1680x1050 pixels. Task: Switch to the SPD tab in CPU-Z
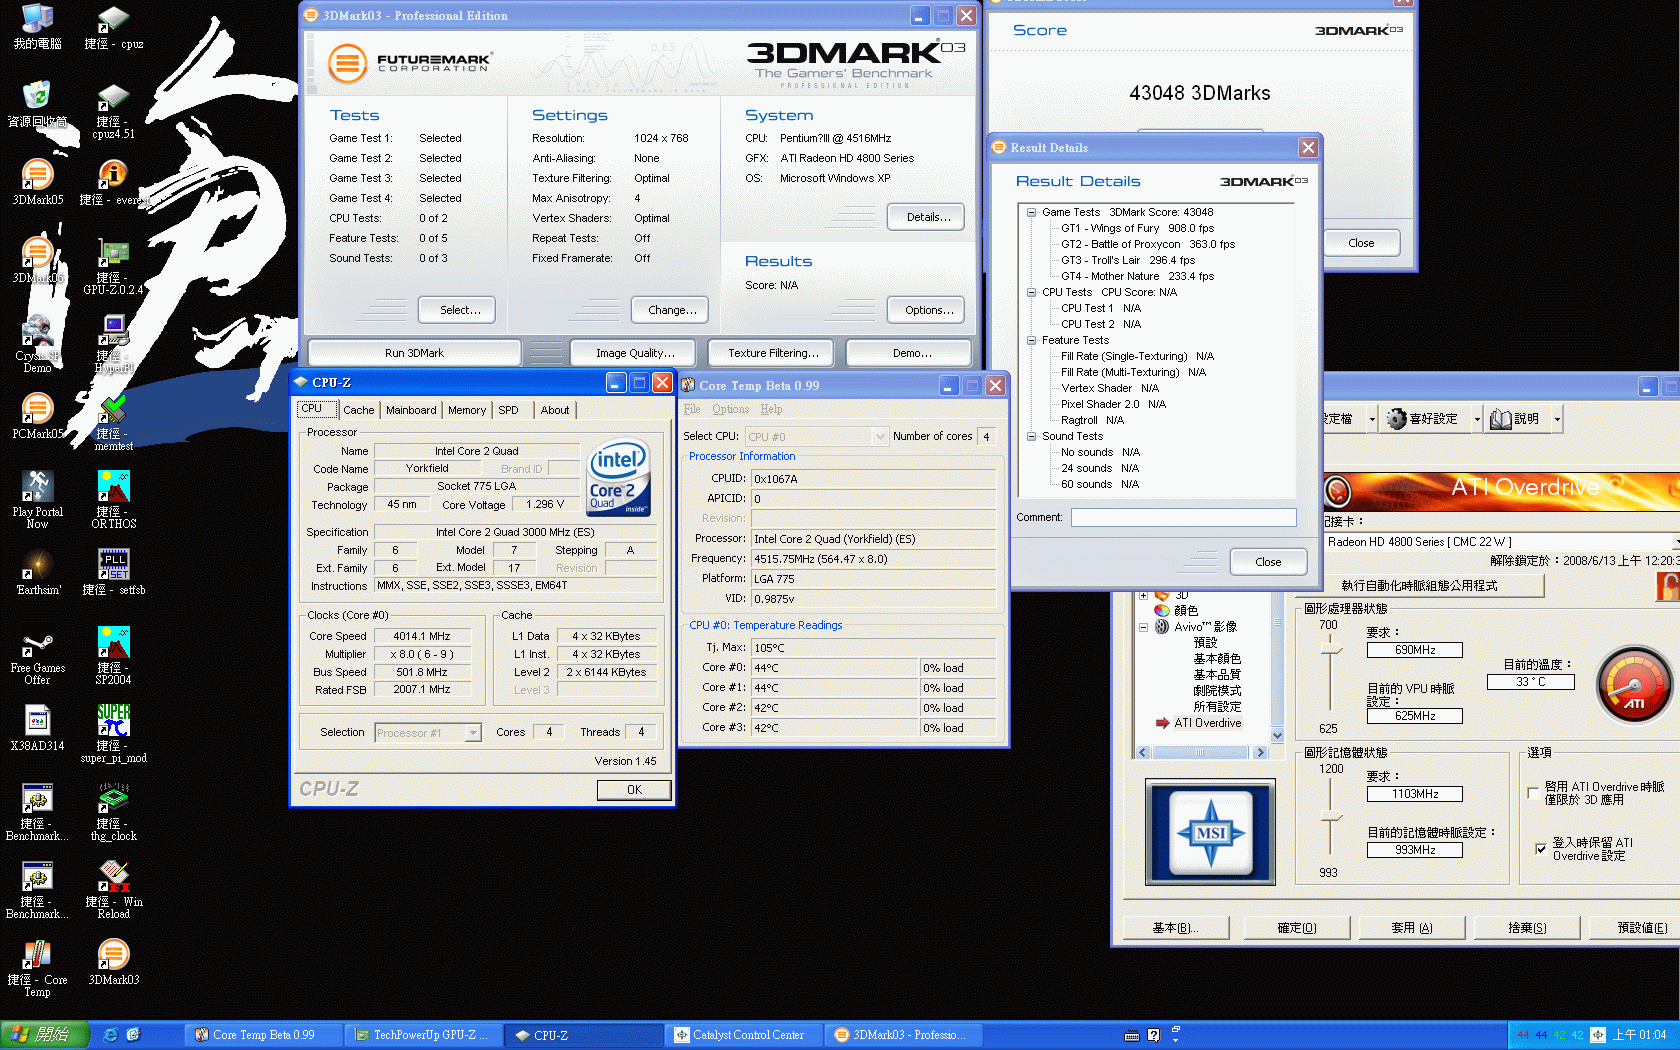tap(509, 410)
